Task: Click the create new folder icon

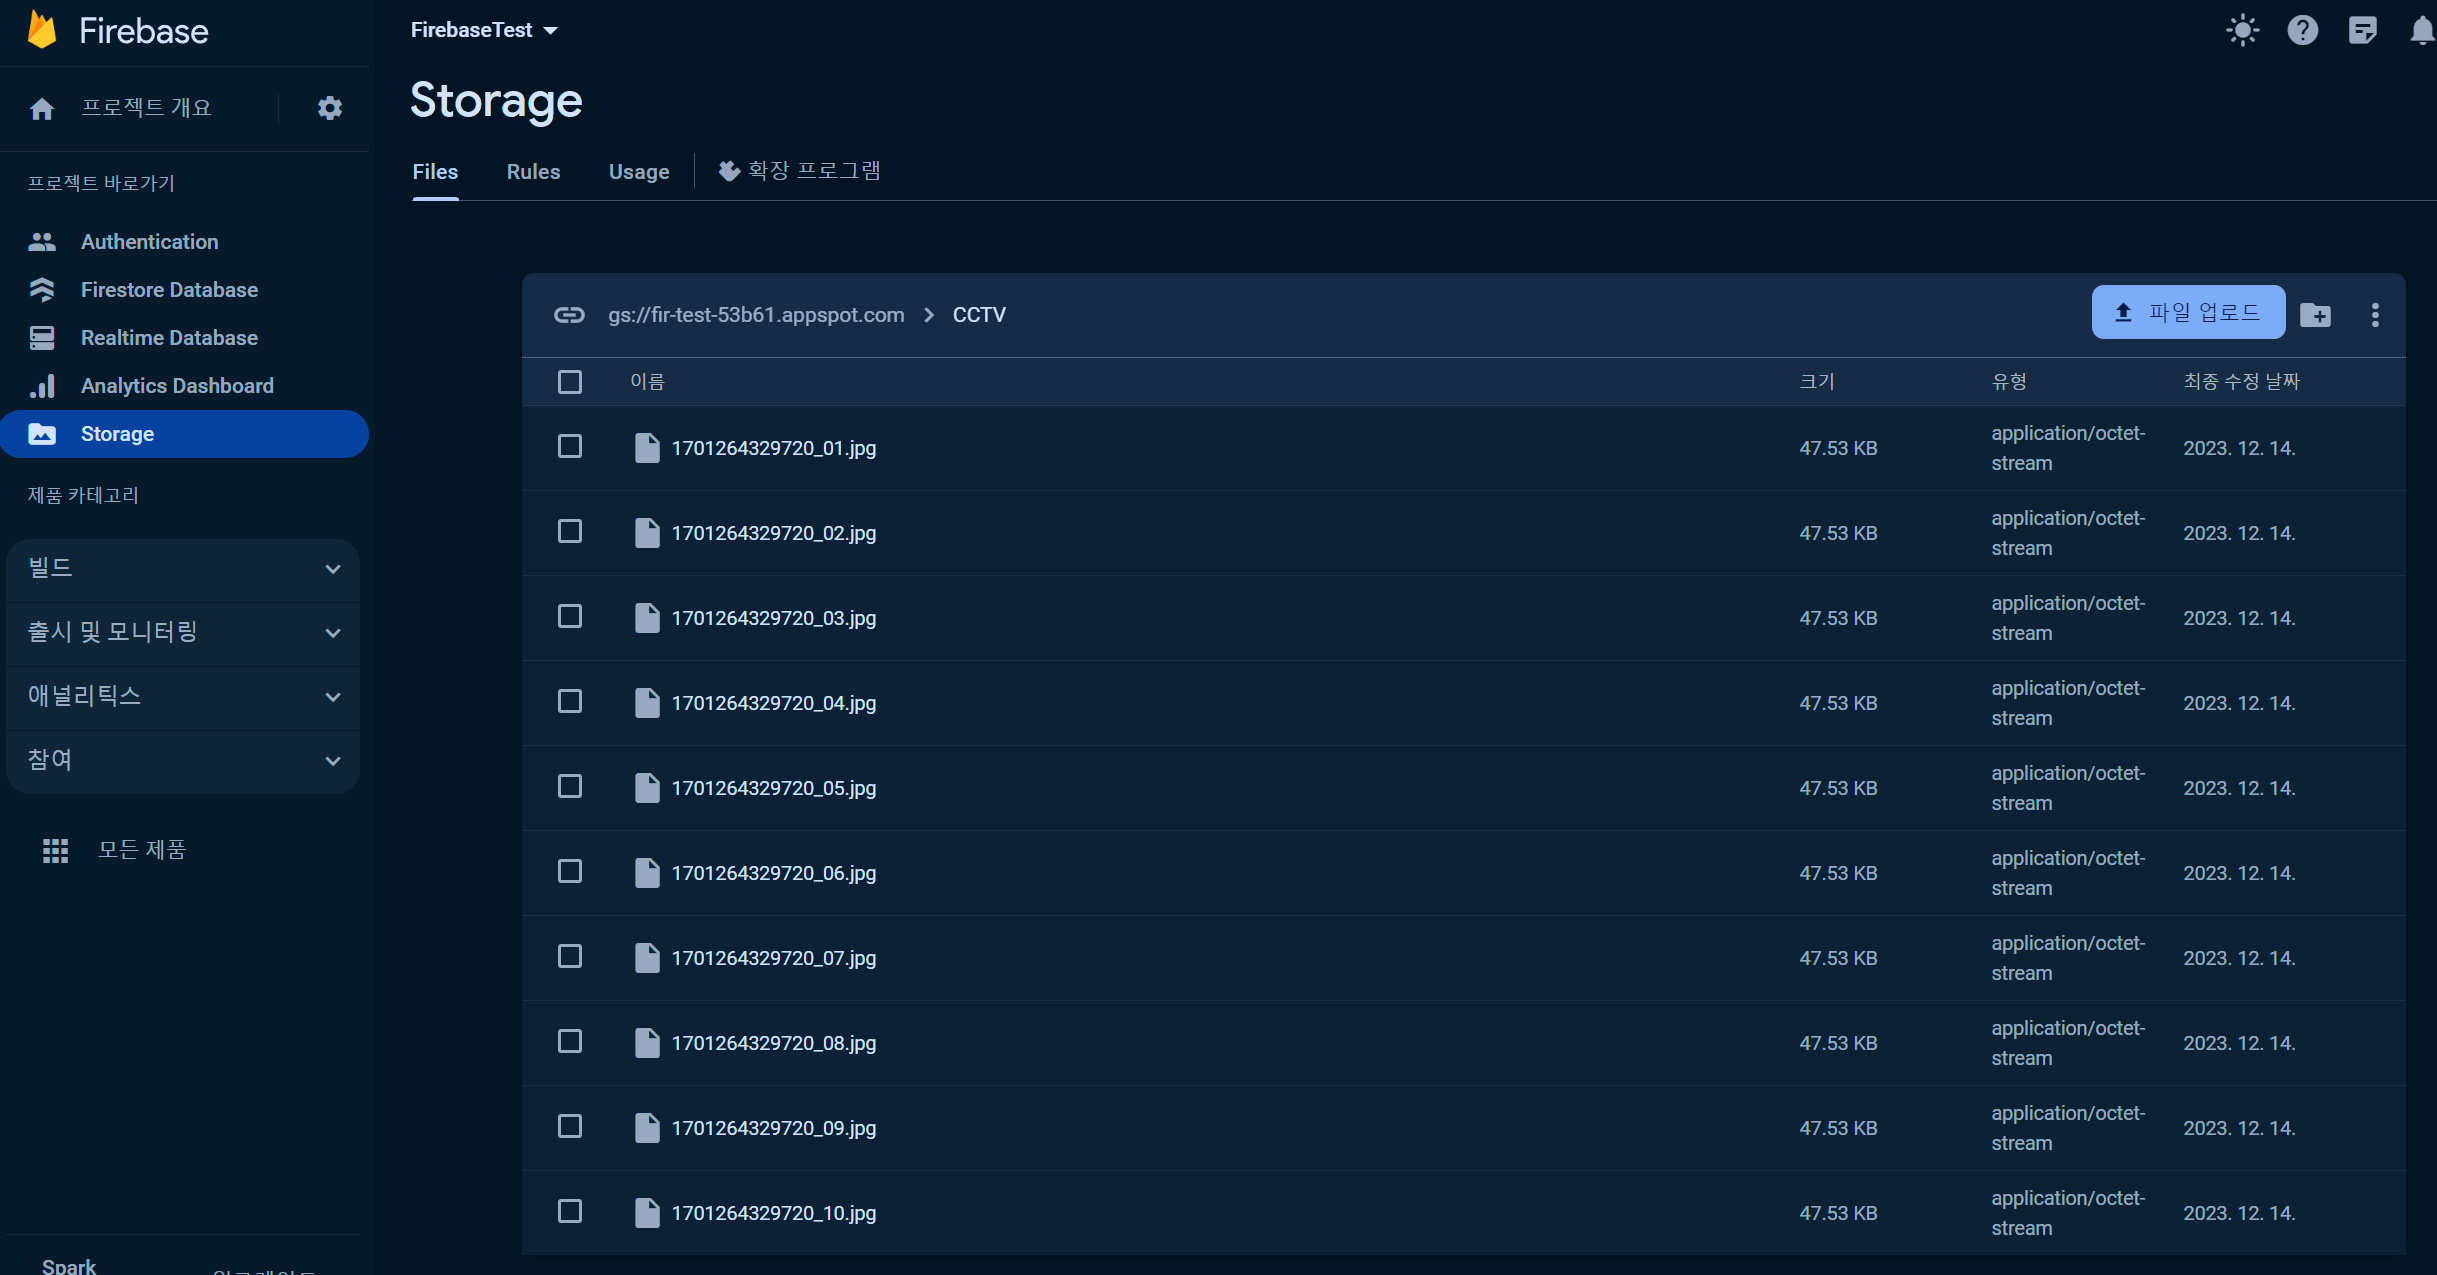Action: (x=2315, y=315)
